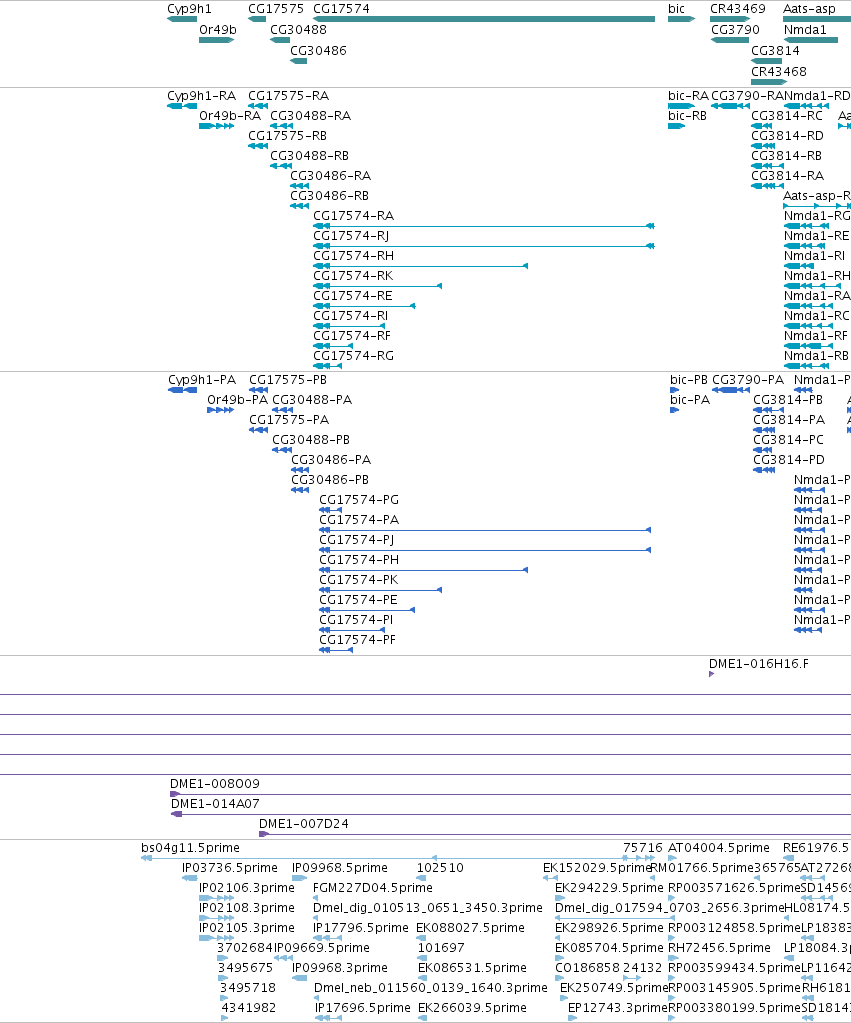
Task: Open the DME1-008O09 BAC clone label
Action: (x=215, y=784)
